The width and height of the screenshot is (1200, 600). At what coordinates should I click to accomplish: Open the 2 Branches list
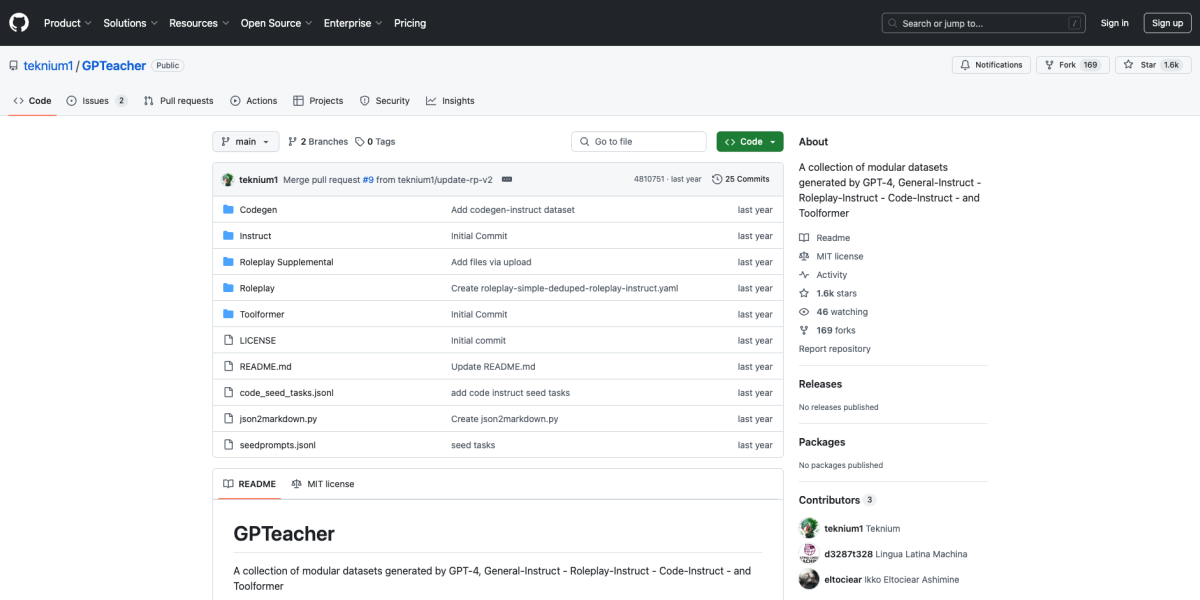(318, 142)
